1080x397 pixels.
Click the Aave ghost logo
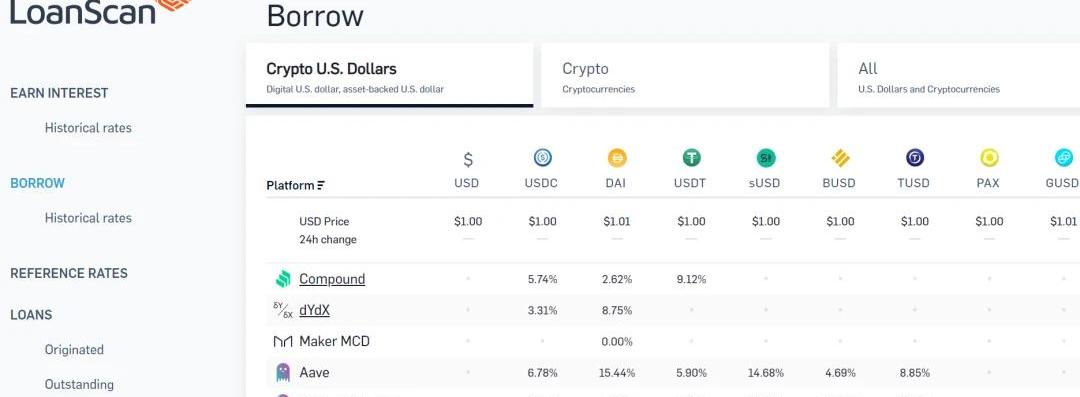(283, 373)
